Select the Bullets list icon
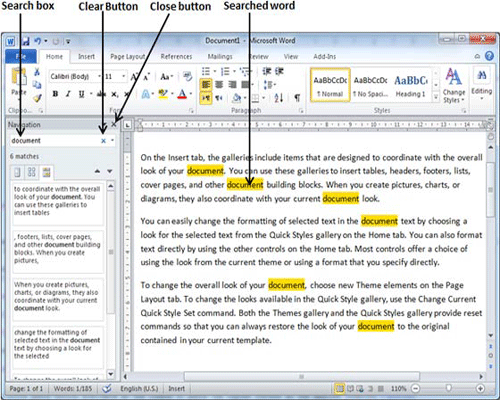Screen dimensions: 500x400 click(x=206, y=71)
